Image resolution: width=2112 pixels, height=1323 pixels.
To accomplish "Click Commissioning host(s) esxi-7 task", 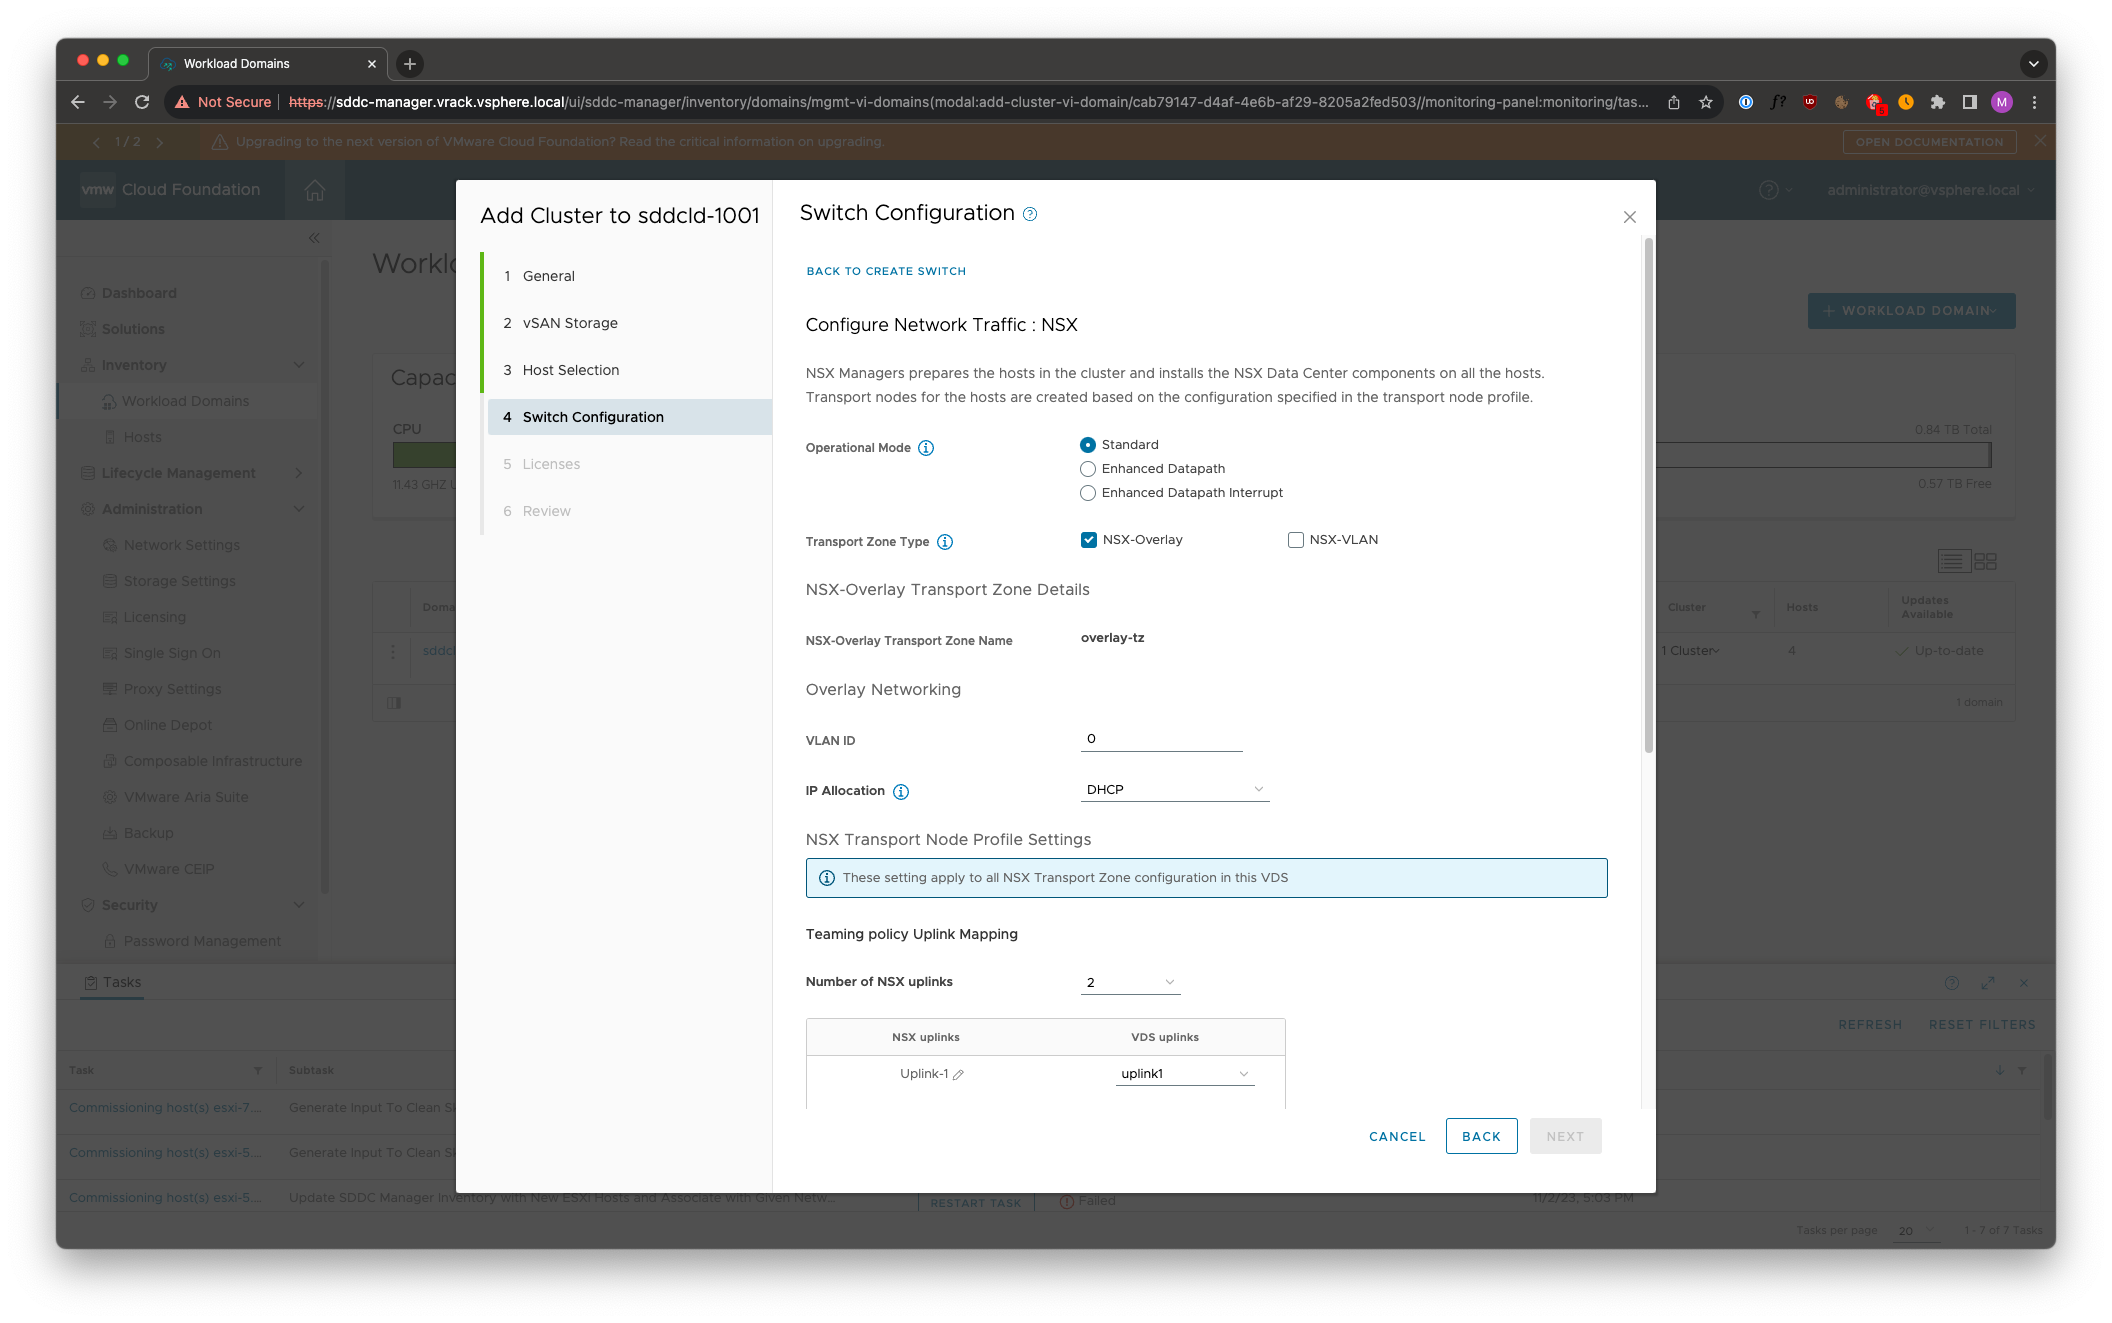I will pos(165,1108).
